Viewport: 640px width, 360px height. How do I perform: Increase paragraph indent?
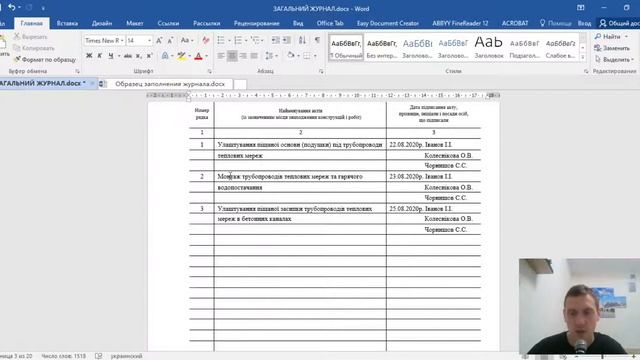(x=287, y=40)
